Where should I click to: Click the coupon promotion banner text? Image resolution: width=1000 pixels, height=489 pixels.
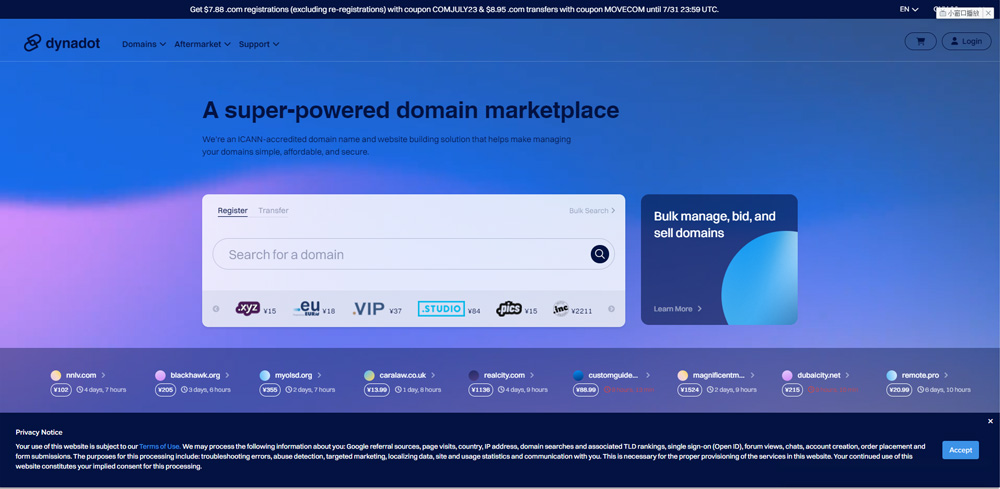(454, 10)
